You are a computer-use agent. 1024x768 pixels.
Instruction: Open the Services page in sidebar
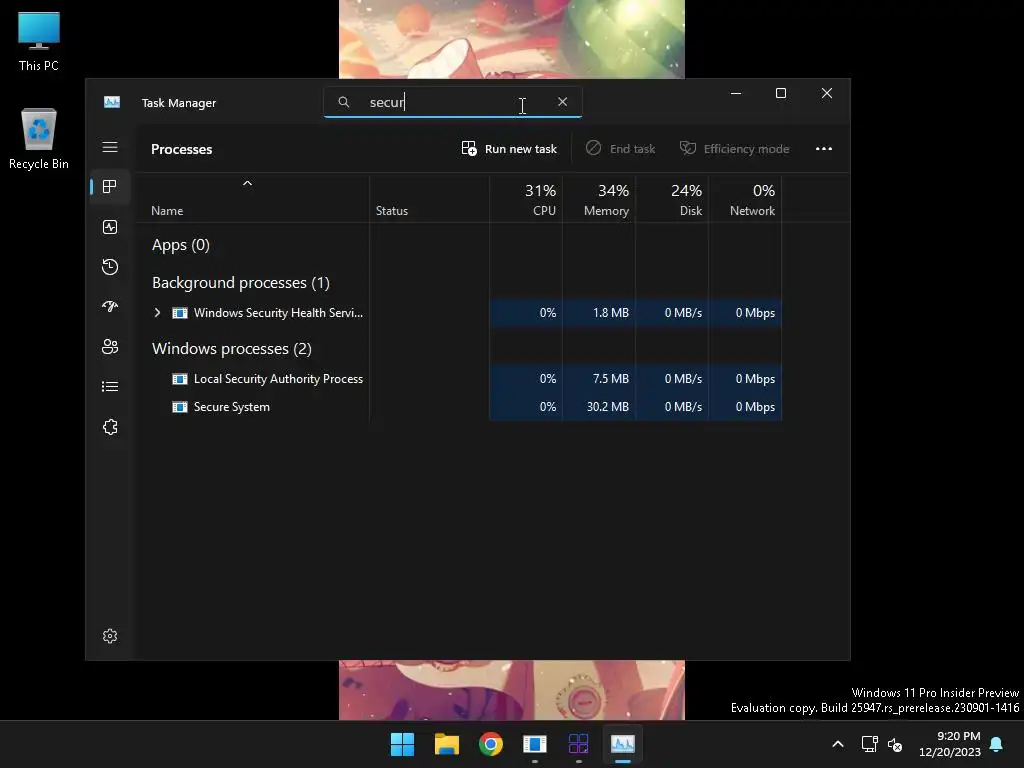pos(110,426)
